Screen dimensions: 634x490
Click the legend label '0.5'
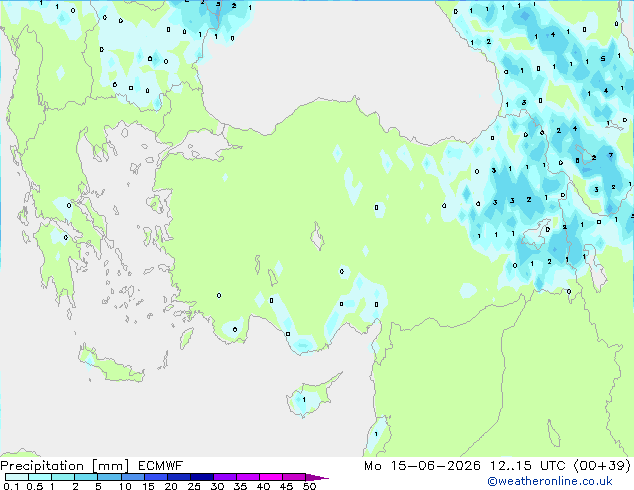tap(35, 486)
